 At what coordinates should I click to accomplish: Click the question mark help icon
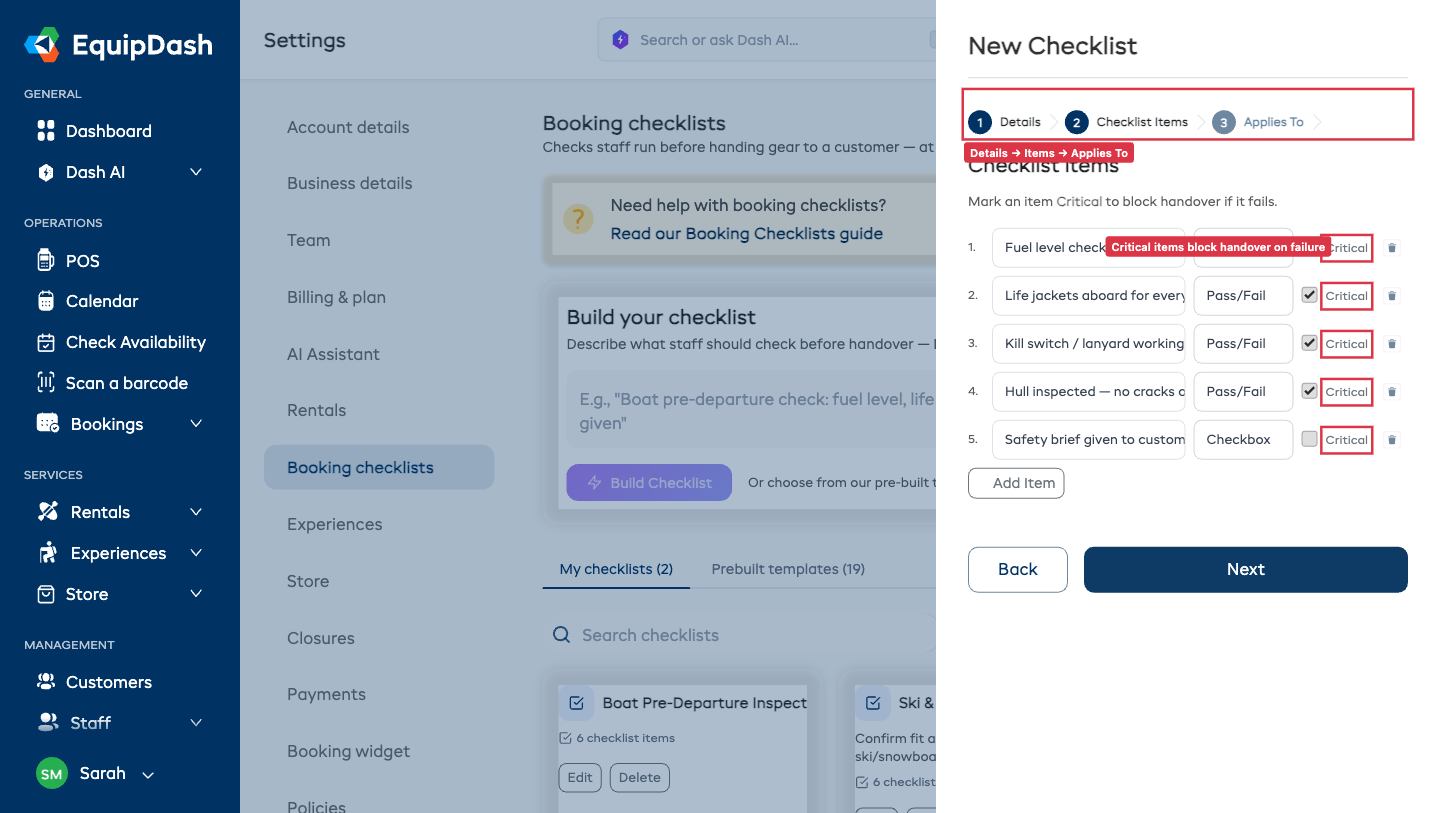tap(577, 219)
